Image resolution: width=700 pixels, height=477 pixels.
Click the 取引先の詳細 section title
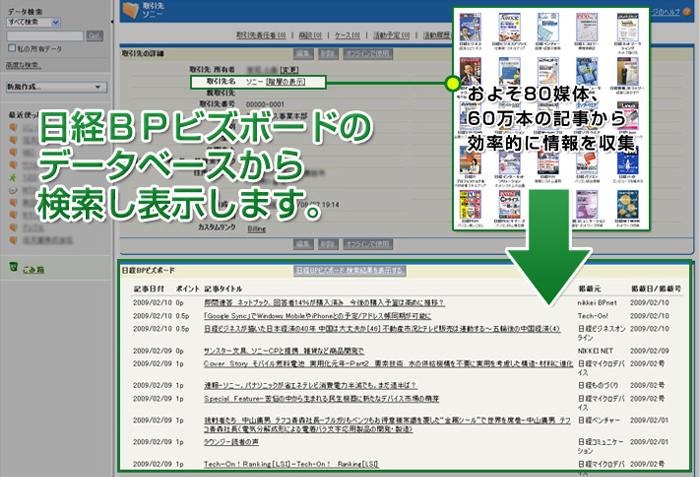pos(143,54)
